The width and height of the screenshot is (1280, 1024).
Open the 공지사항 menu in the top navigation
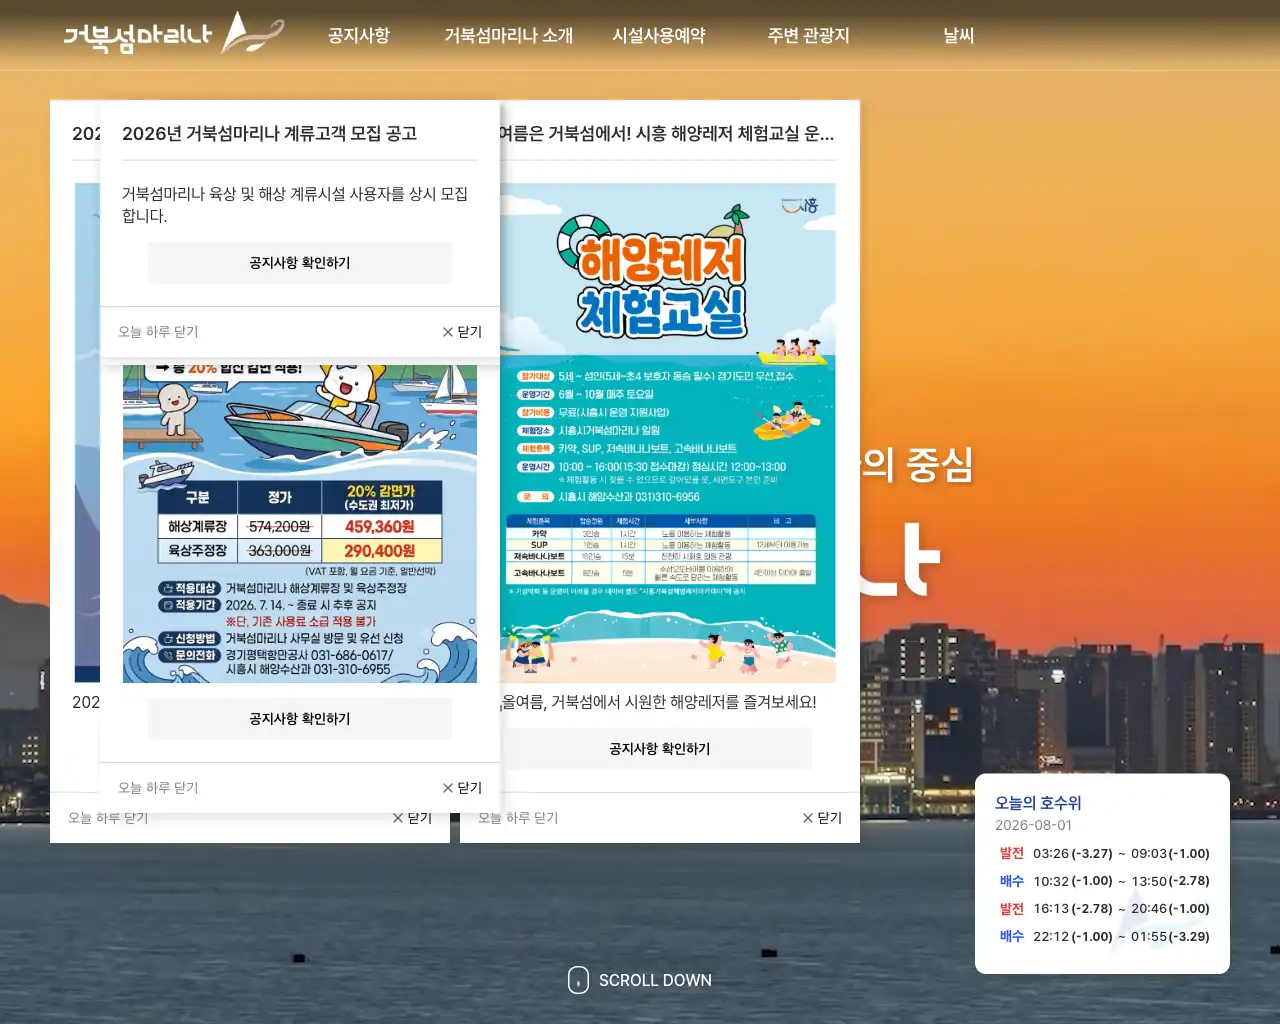coord(358,35)
